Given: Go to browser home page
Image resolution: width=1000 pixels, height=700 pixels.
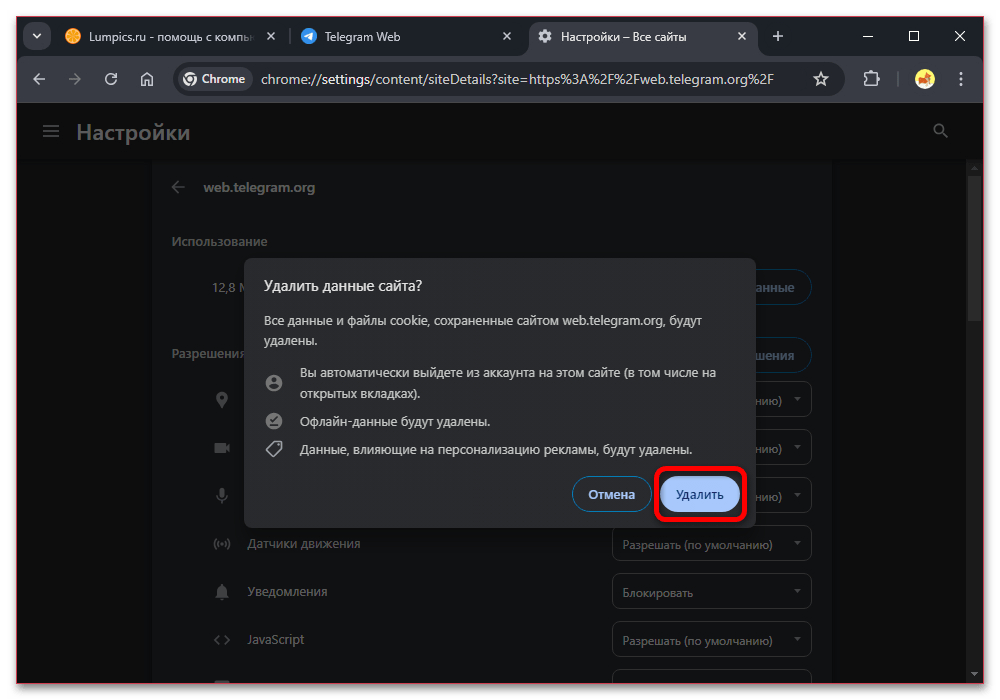Looking at the screenshot, I should point(147,79).
